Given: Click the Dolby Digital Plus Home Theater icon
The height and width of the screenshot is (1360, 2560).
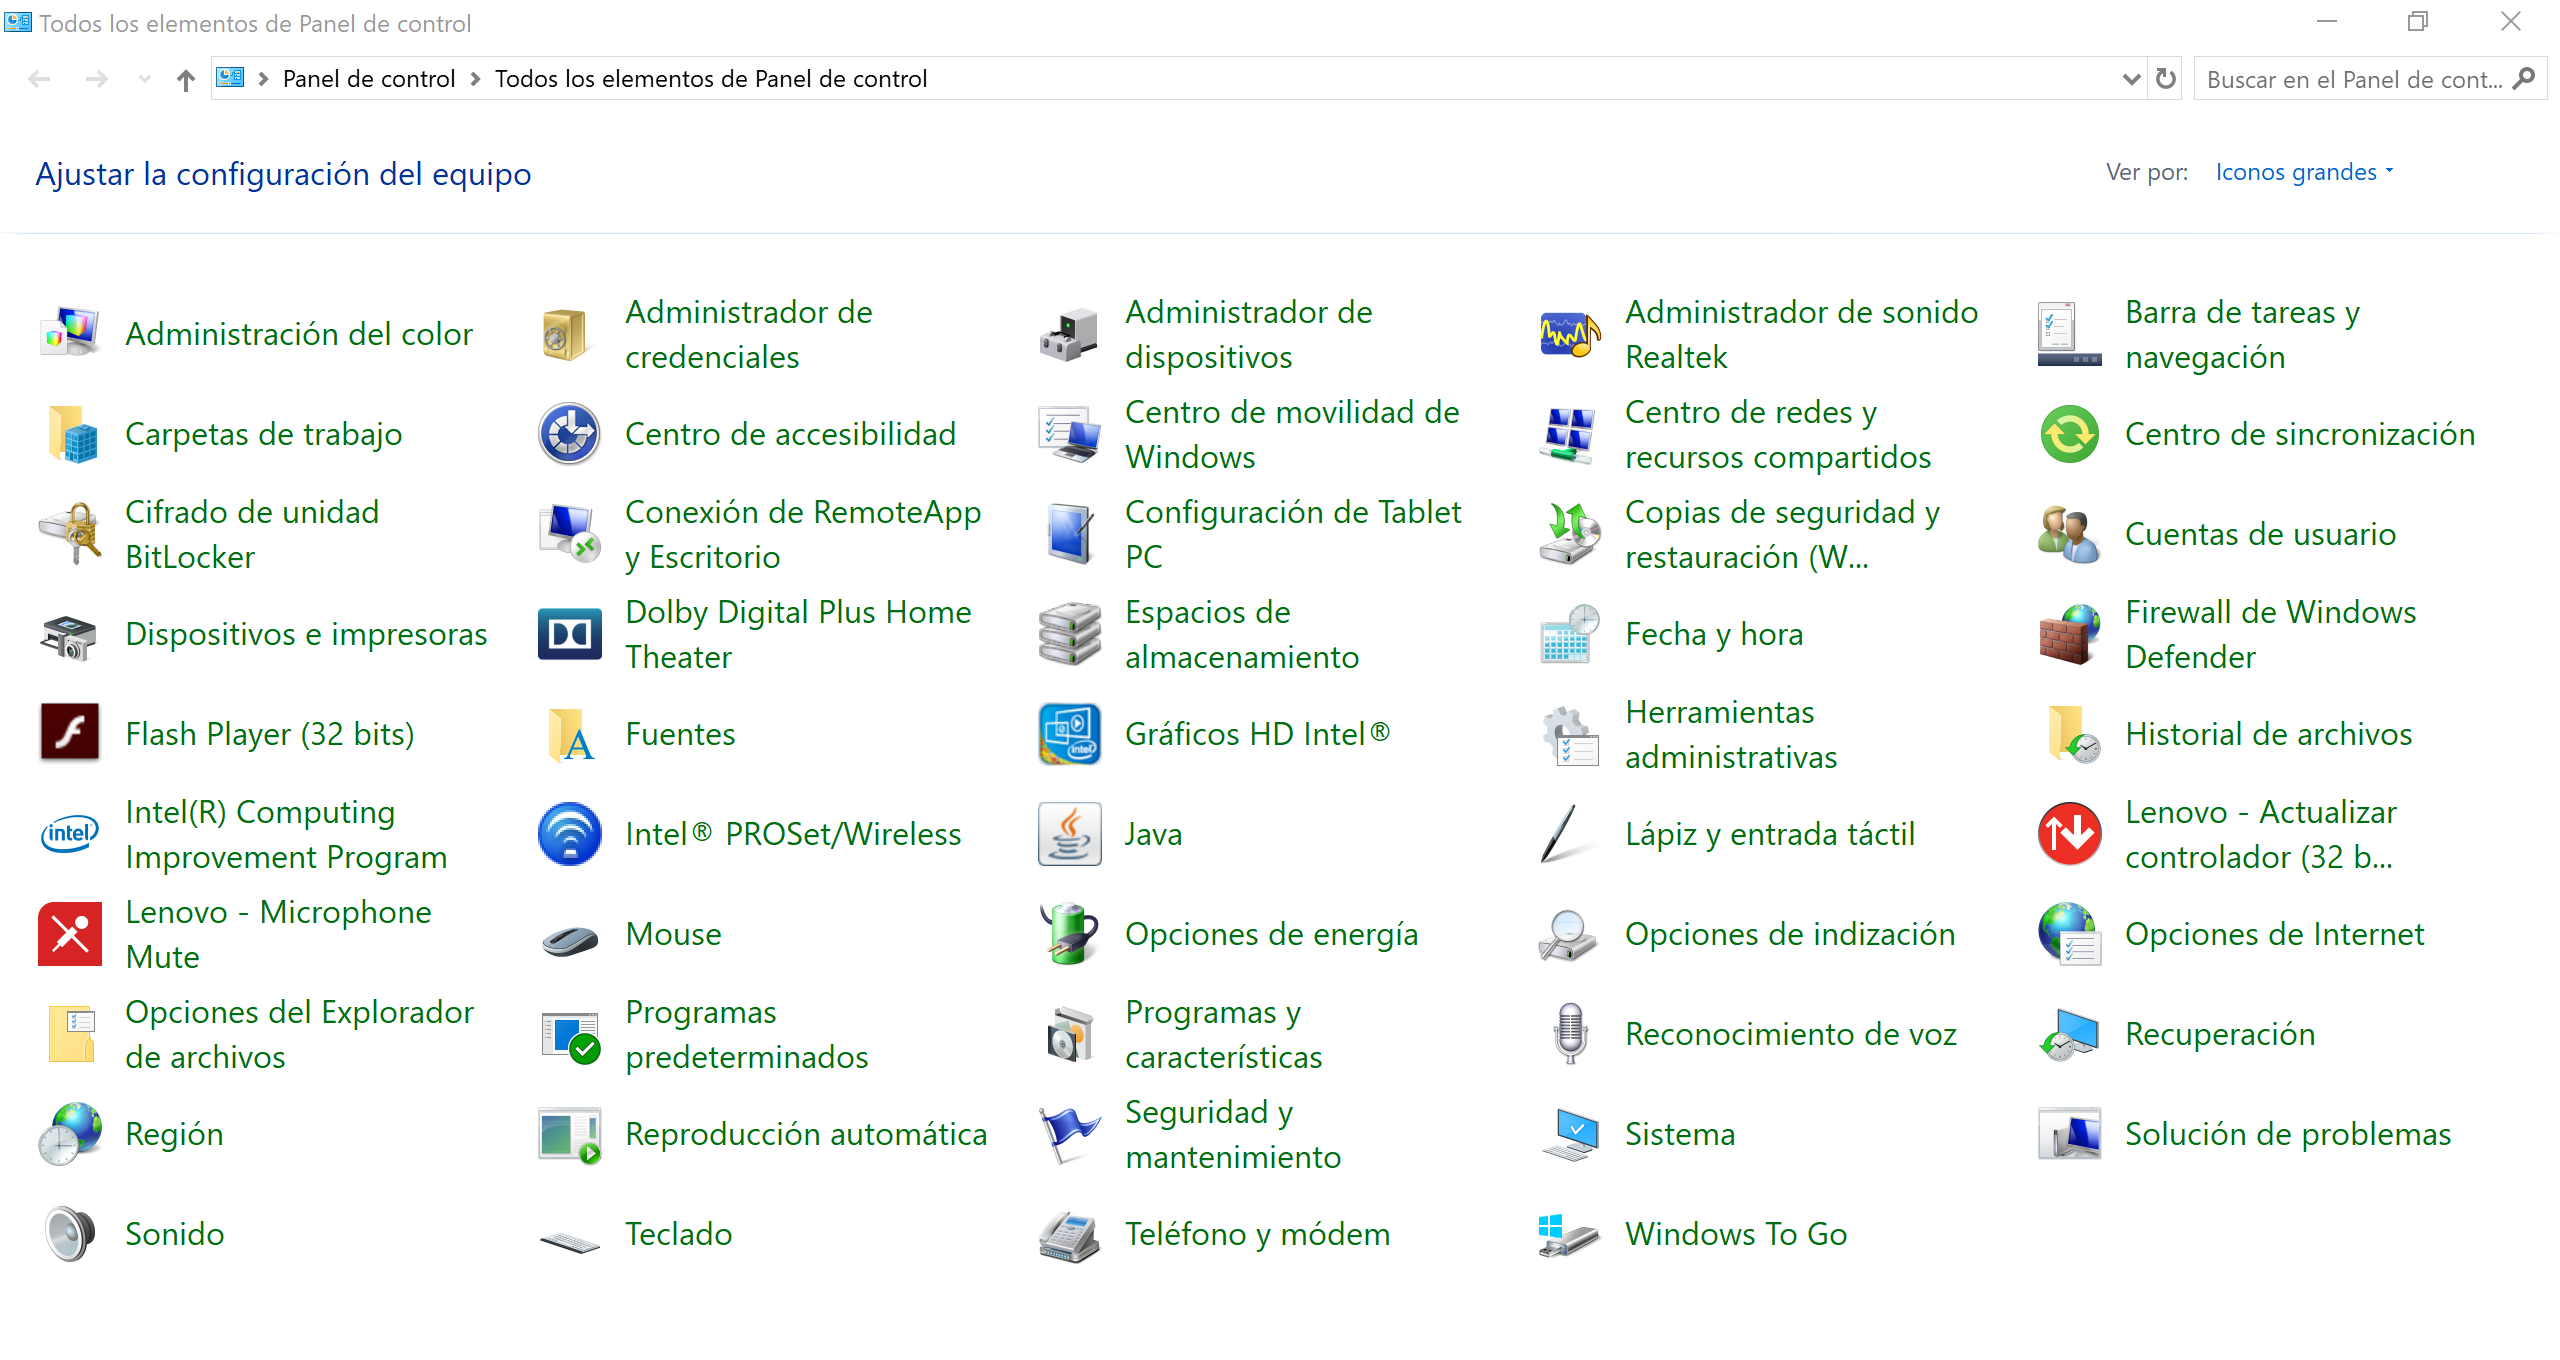Looking at the screenshot, I should tap(569, 634).
